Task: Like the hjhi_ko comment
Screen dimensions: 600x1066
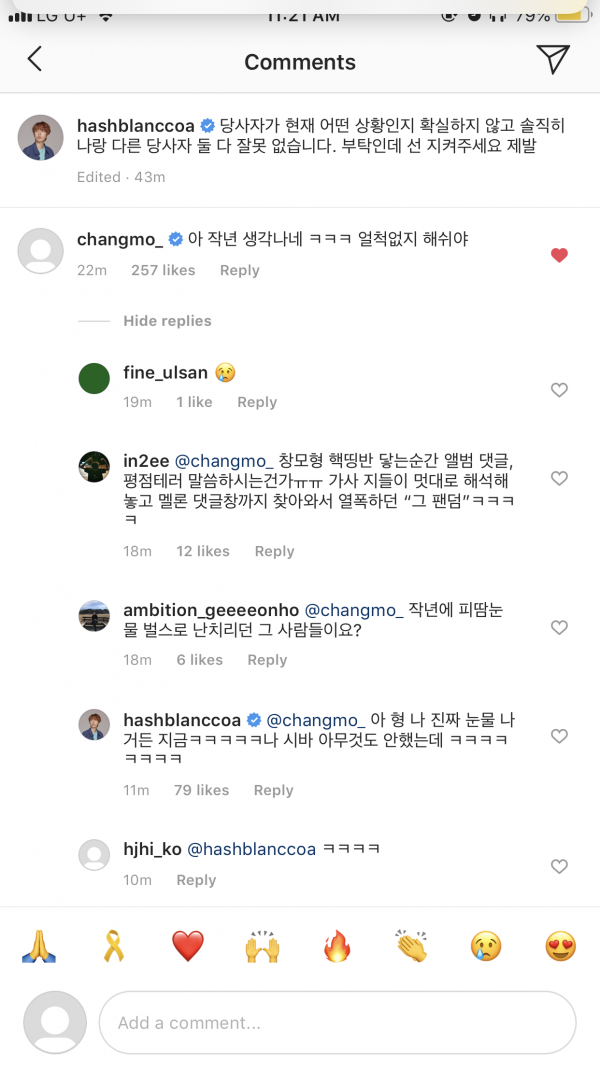Action: click(560, 866)
